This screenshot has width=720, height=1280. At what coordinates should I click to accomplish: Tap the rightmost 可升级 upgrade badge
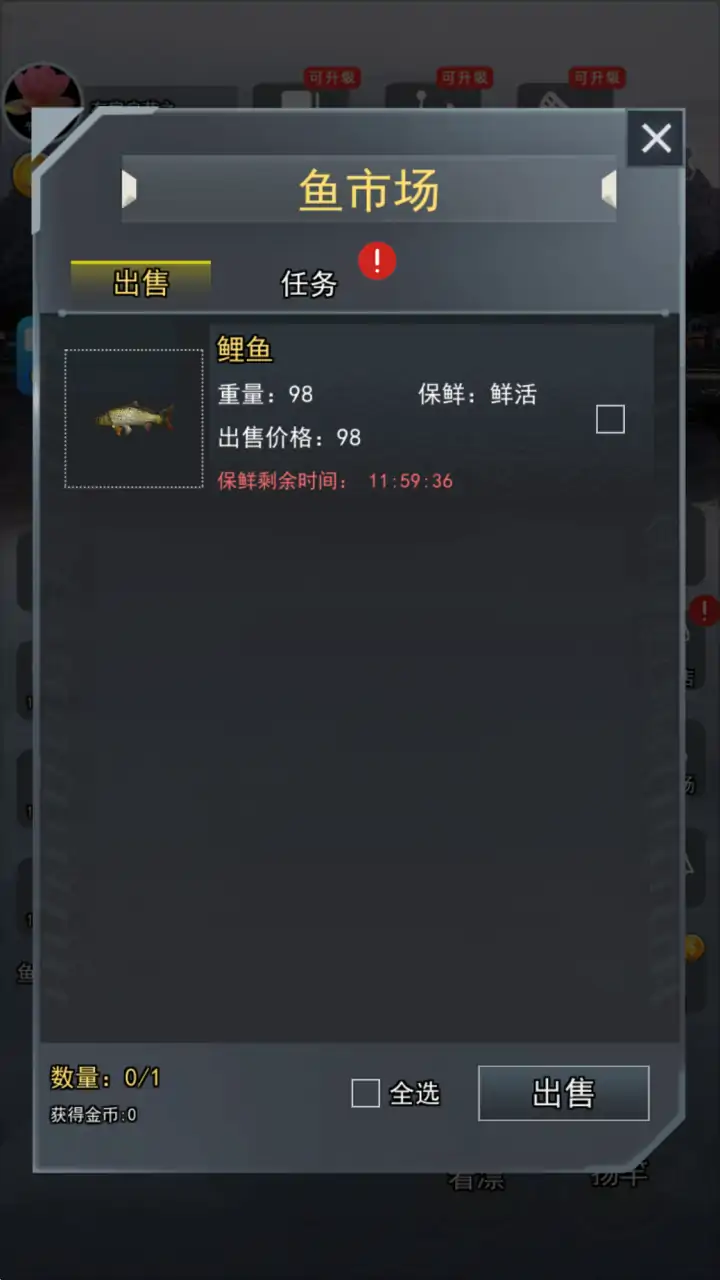[597, 78]
